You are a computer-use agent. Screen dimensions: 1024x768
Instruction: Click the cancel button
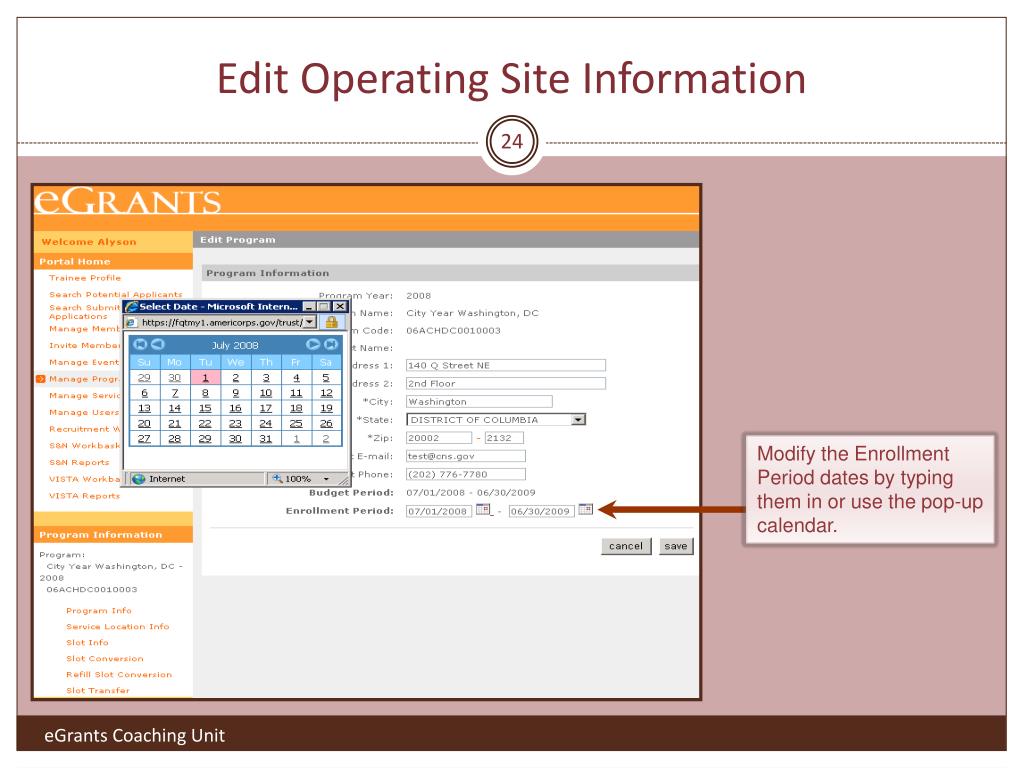click(x=626, y=546)
